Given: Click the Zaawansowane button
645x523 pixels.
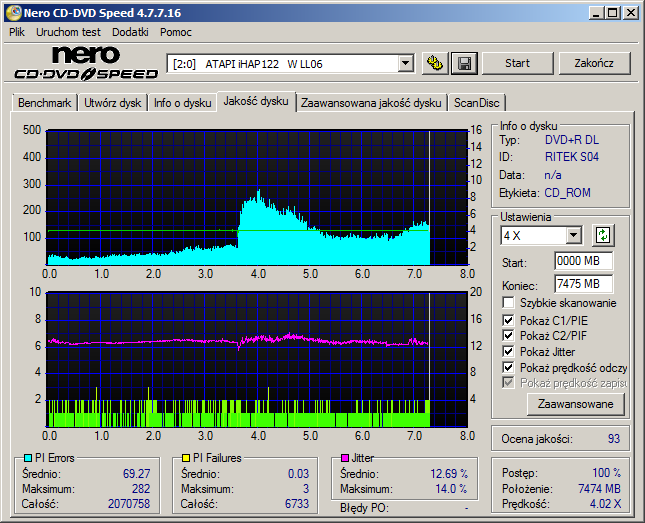Looking at the screenshot, I should (575, 404).
